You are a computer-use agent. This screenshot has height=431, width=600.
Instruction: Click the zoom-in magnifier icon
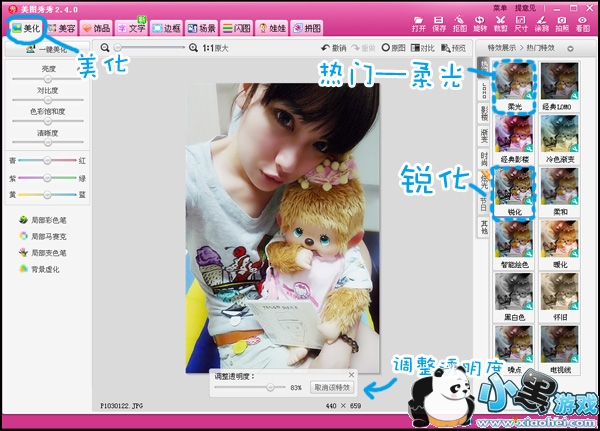point(193,48)
